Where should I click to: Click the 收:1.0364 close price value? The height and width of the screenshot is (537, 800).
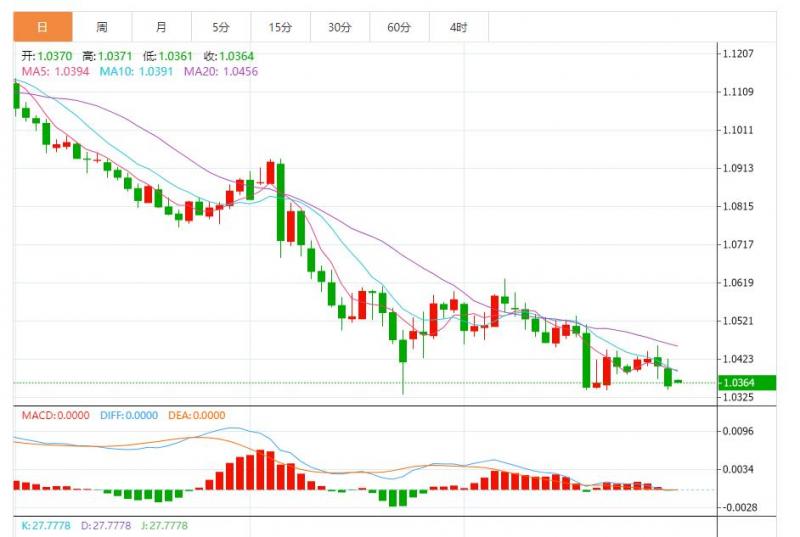(x=229, y=56)
